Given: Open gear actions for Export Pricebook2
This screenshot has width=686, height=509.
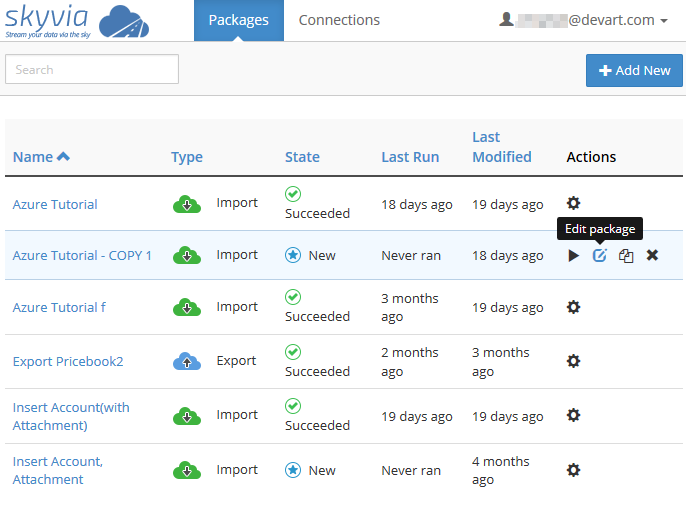Looking at the screenshot, I should [x=573, y=362].
